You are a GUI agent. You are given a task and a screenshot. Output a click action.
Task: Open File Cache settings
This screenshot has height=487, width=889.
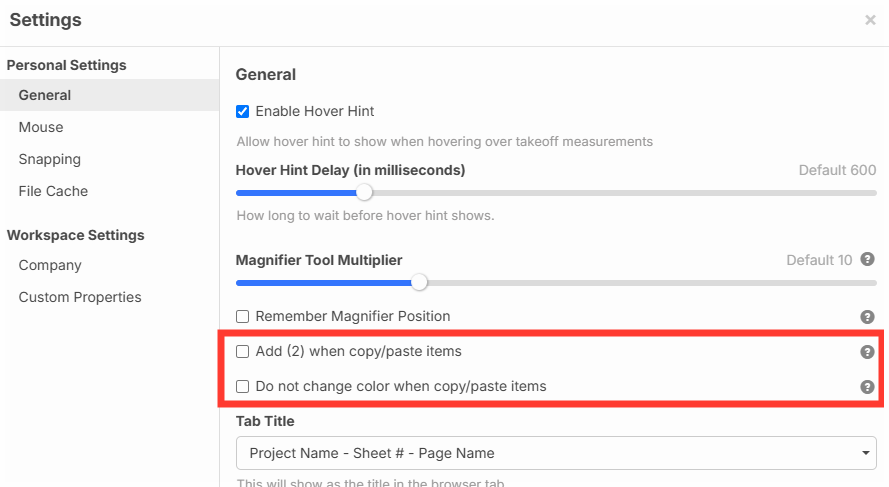pyautogui.click(x=53, y=191)
